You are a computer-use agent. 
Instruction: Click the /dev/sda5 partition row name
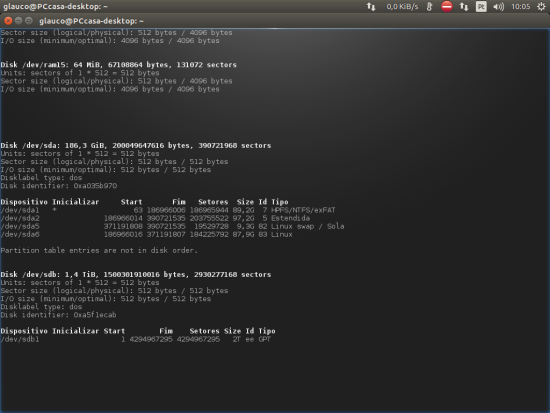20,226
